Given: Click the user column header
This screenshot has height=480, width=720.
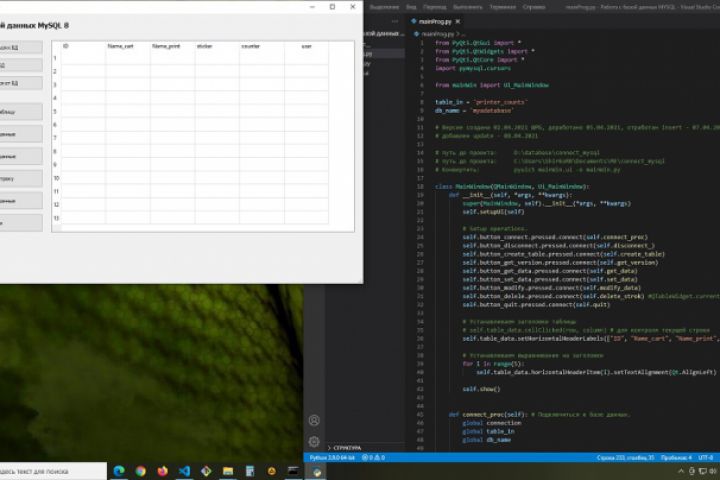Looking at the screenshot, I should coord(306,46).
